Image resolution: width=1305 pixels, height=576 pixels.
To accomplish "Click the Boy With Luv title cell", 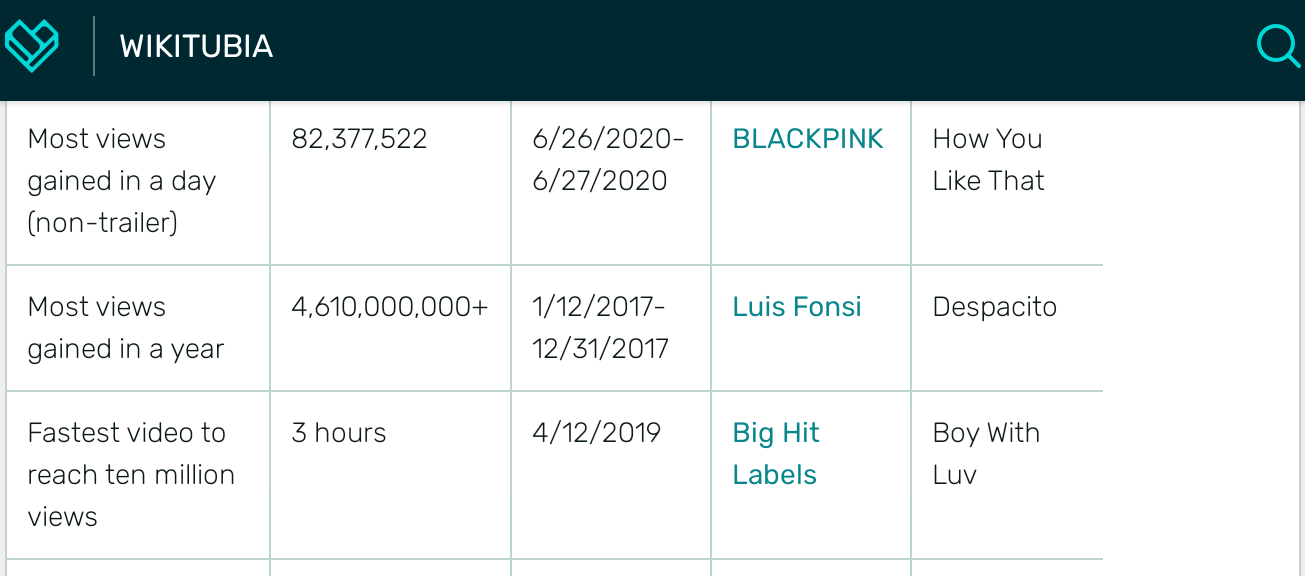I will tap(1007, 475).
